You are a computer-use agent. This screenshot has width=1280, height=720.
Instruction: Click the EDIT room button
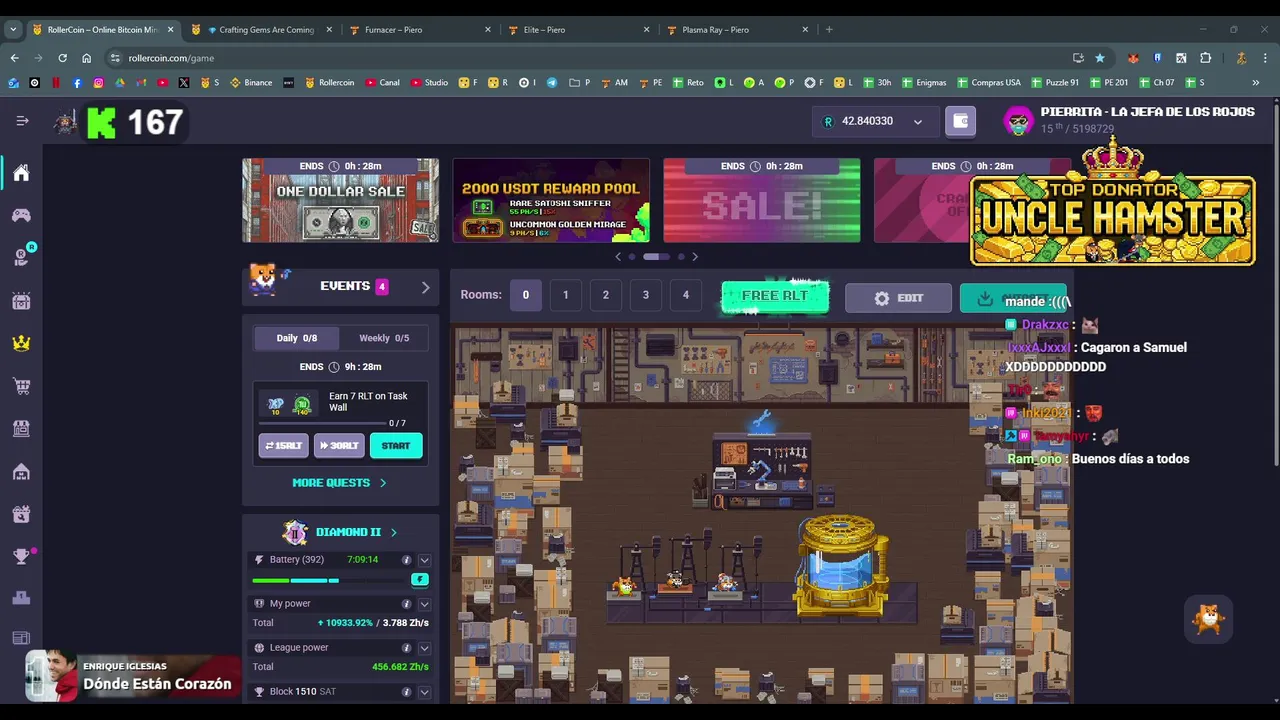(x=898, y=298)
